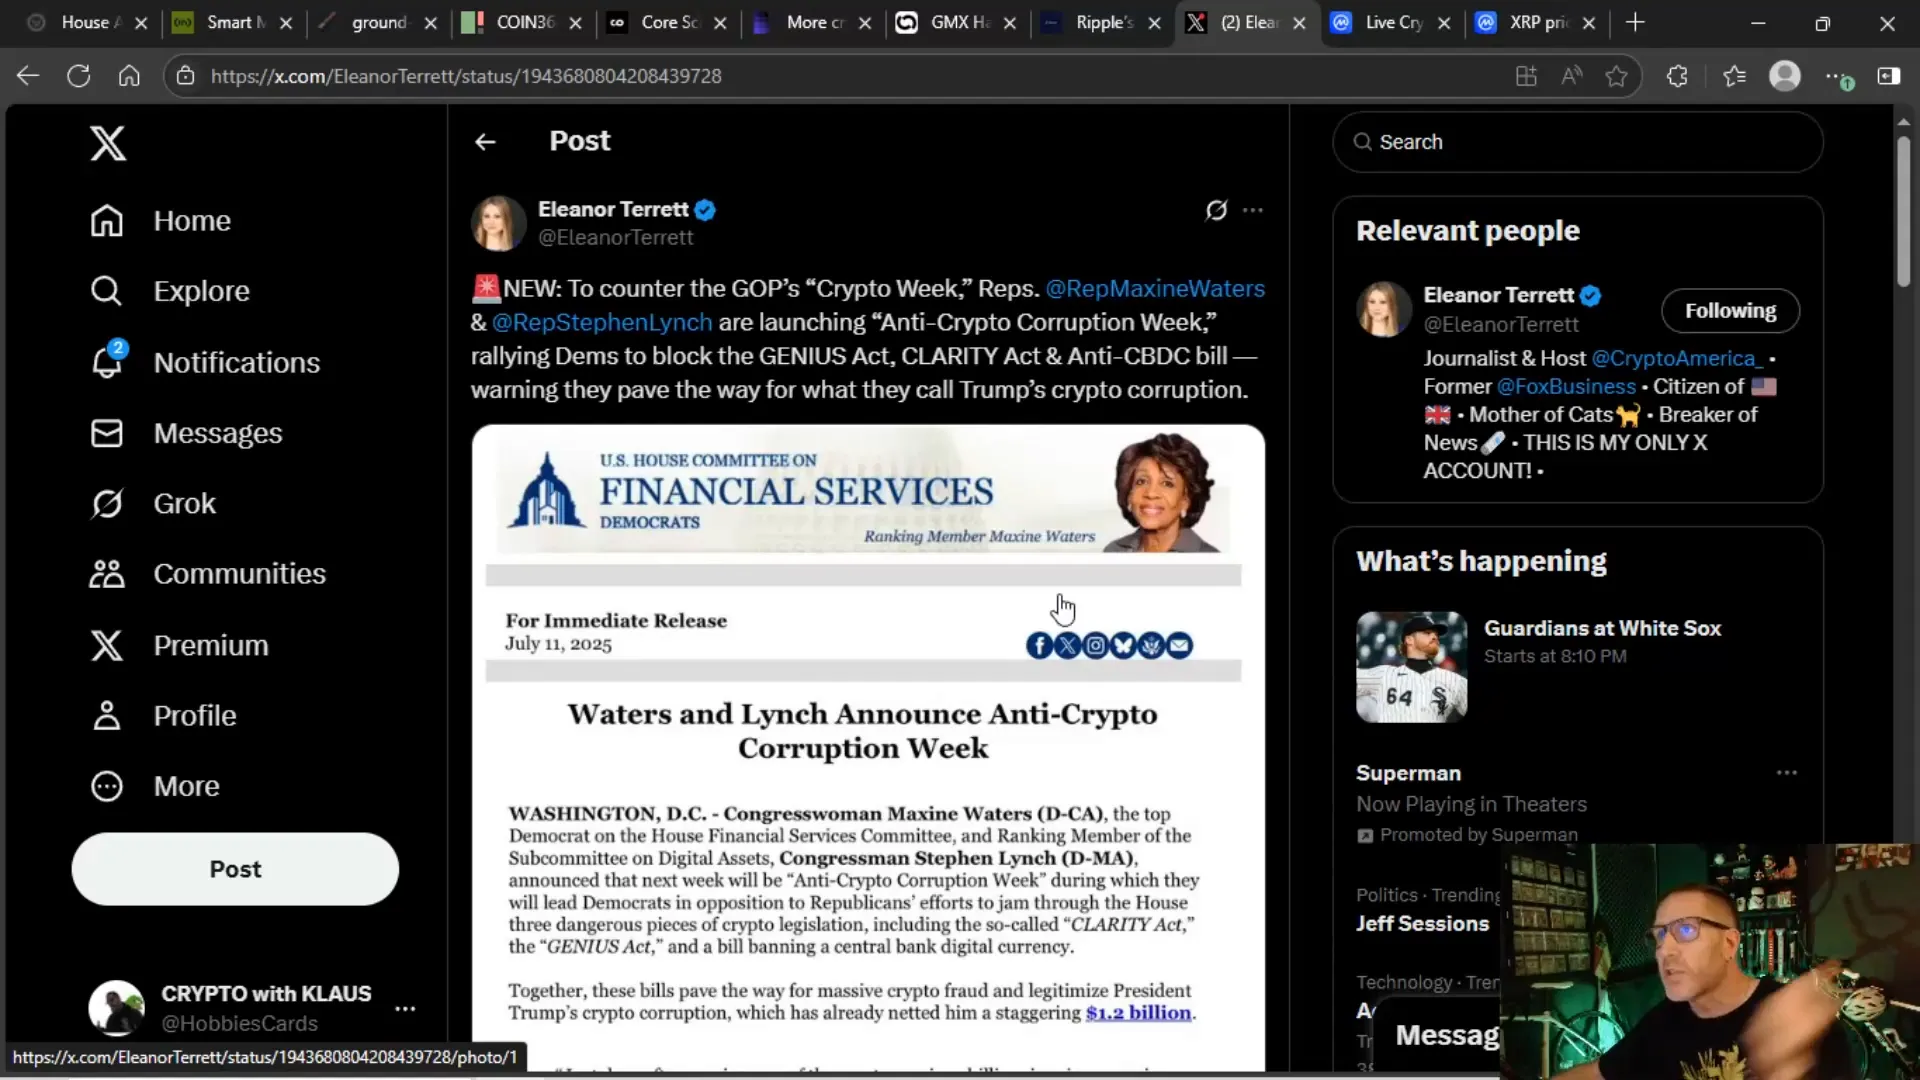
Task: Open Guardians at White Sox thumbnail
Action: pos(1411,667)
